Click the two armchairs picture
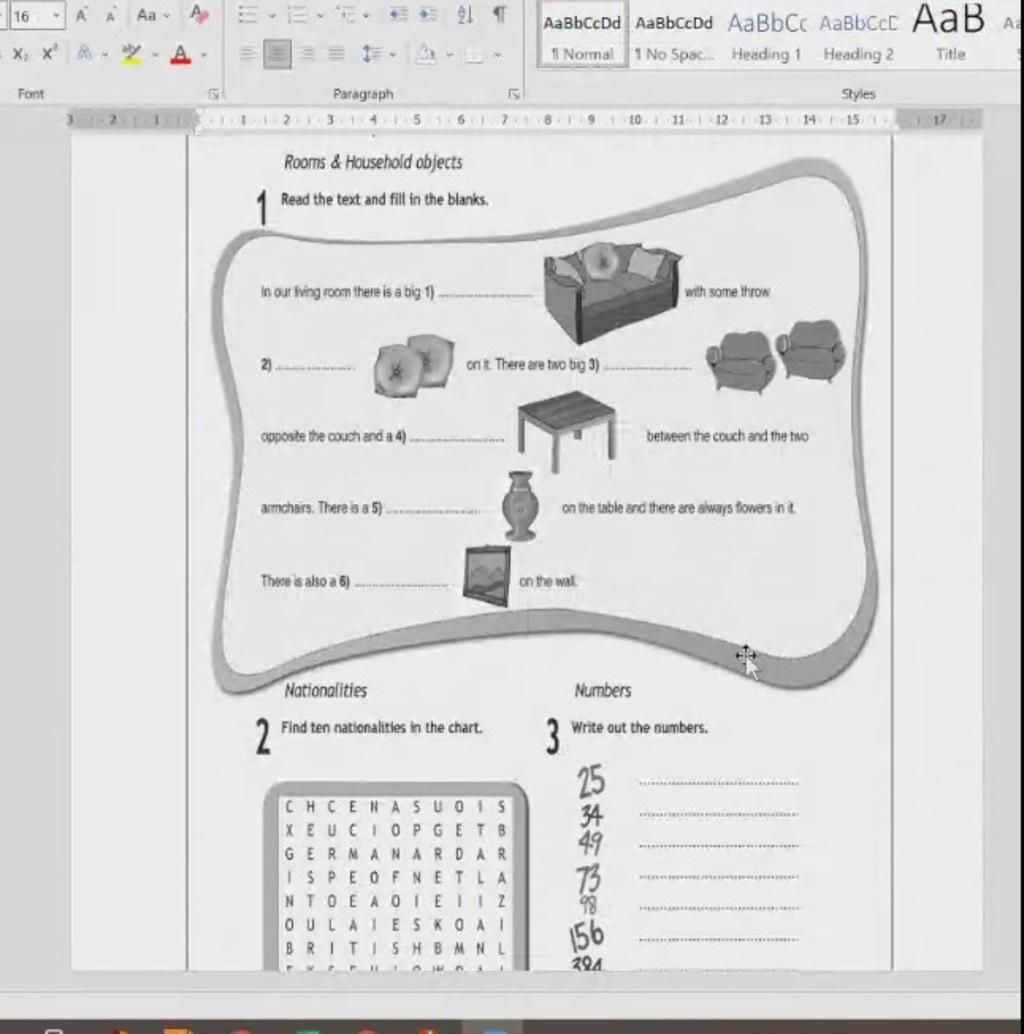 click(775, 356)
